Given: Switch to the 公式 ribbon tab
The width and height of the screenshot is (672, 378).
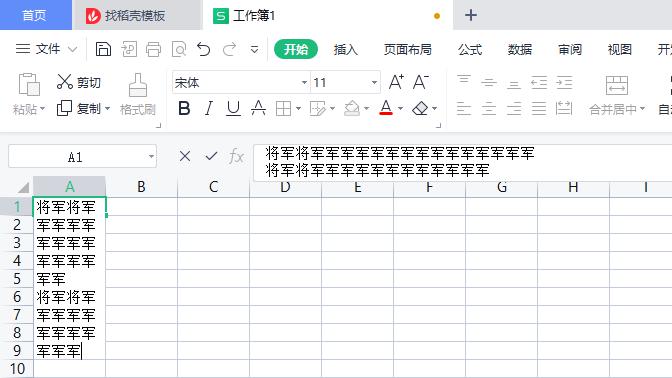Looking at the screenshot, I should pos(470,50).
